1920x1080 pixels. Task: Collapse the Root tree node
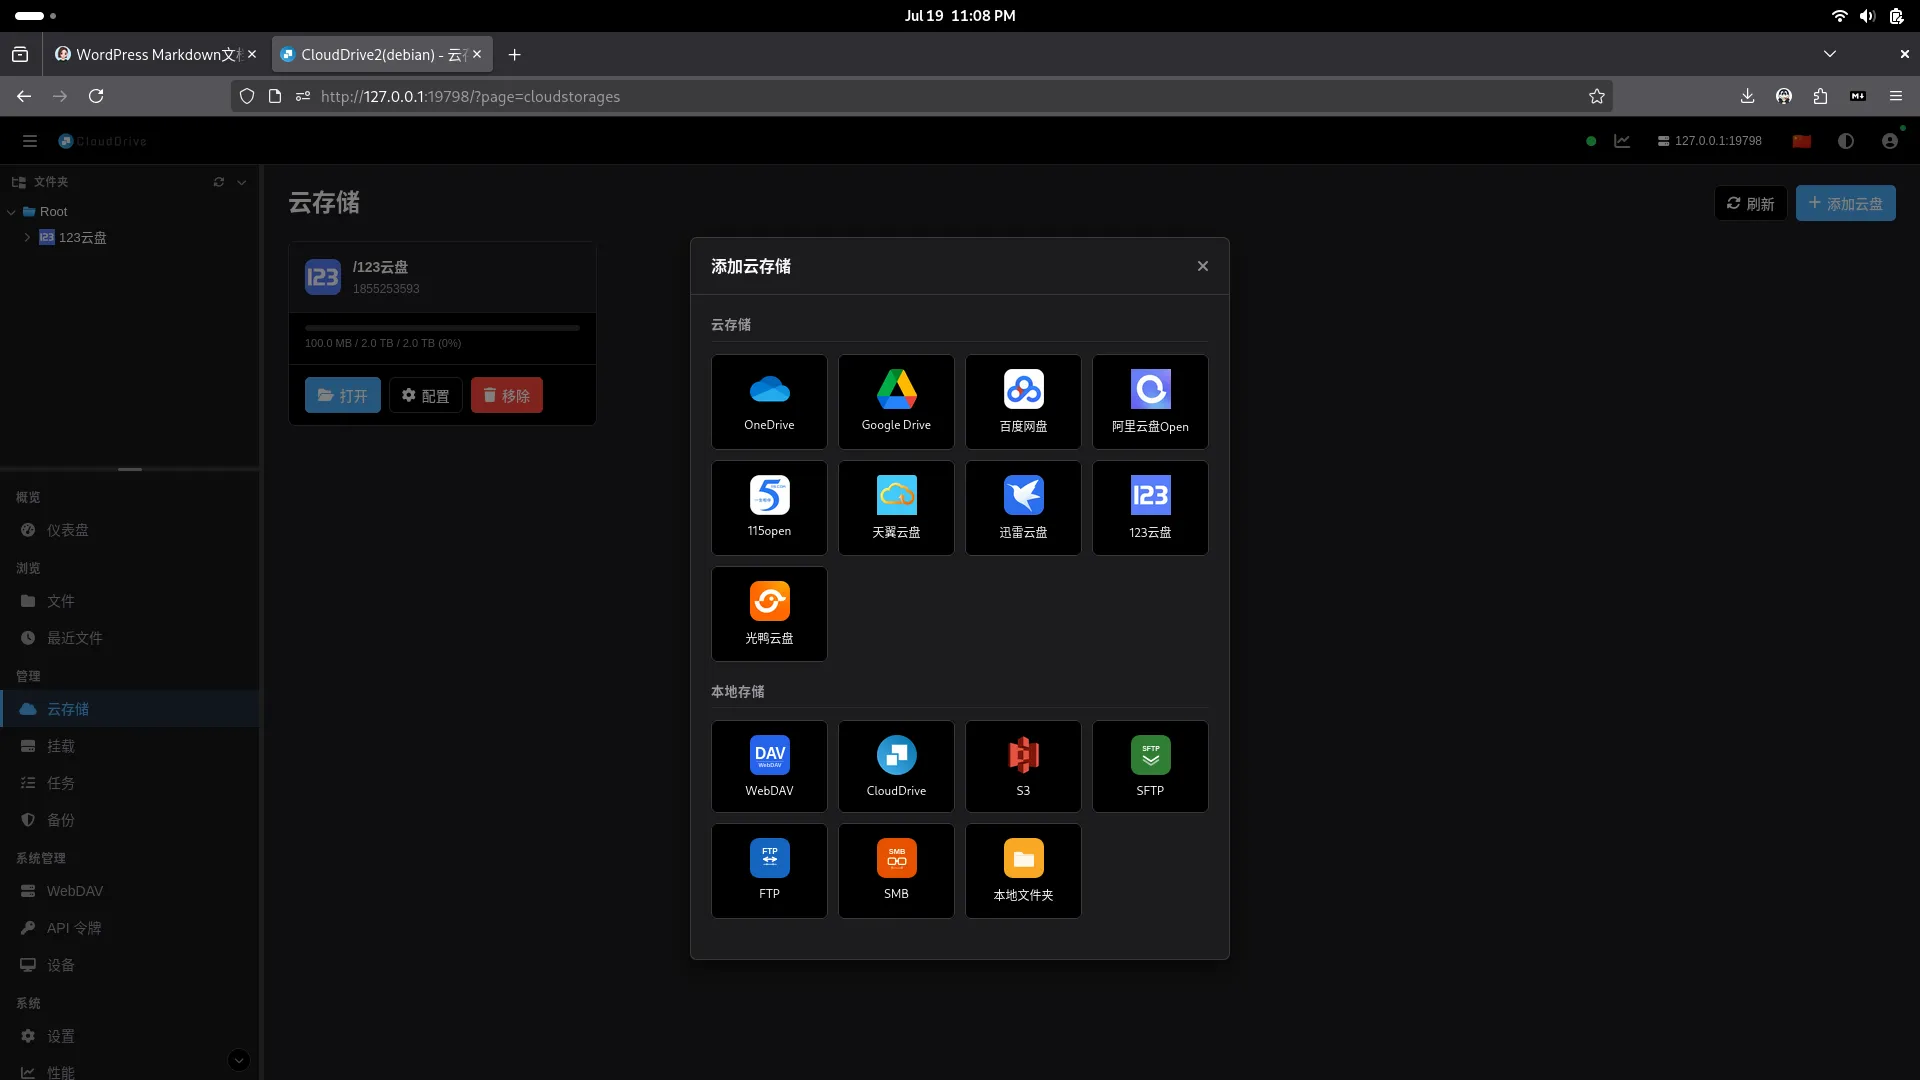(x=11, y=212)
